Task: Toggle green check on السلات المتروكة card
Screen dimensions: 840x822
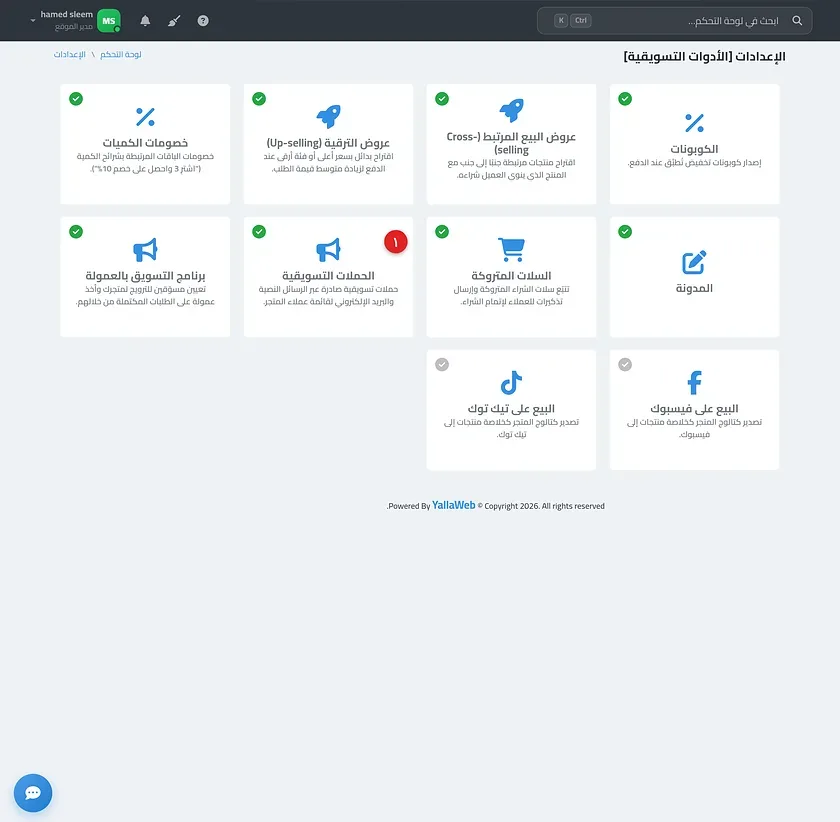Action: click(x=442, y=231)
